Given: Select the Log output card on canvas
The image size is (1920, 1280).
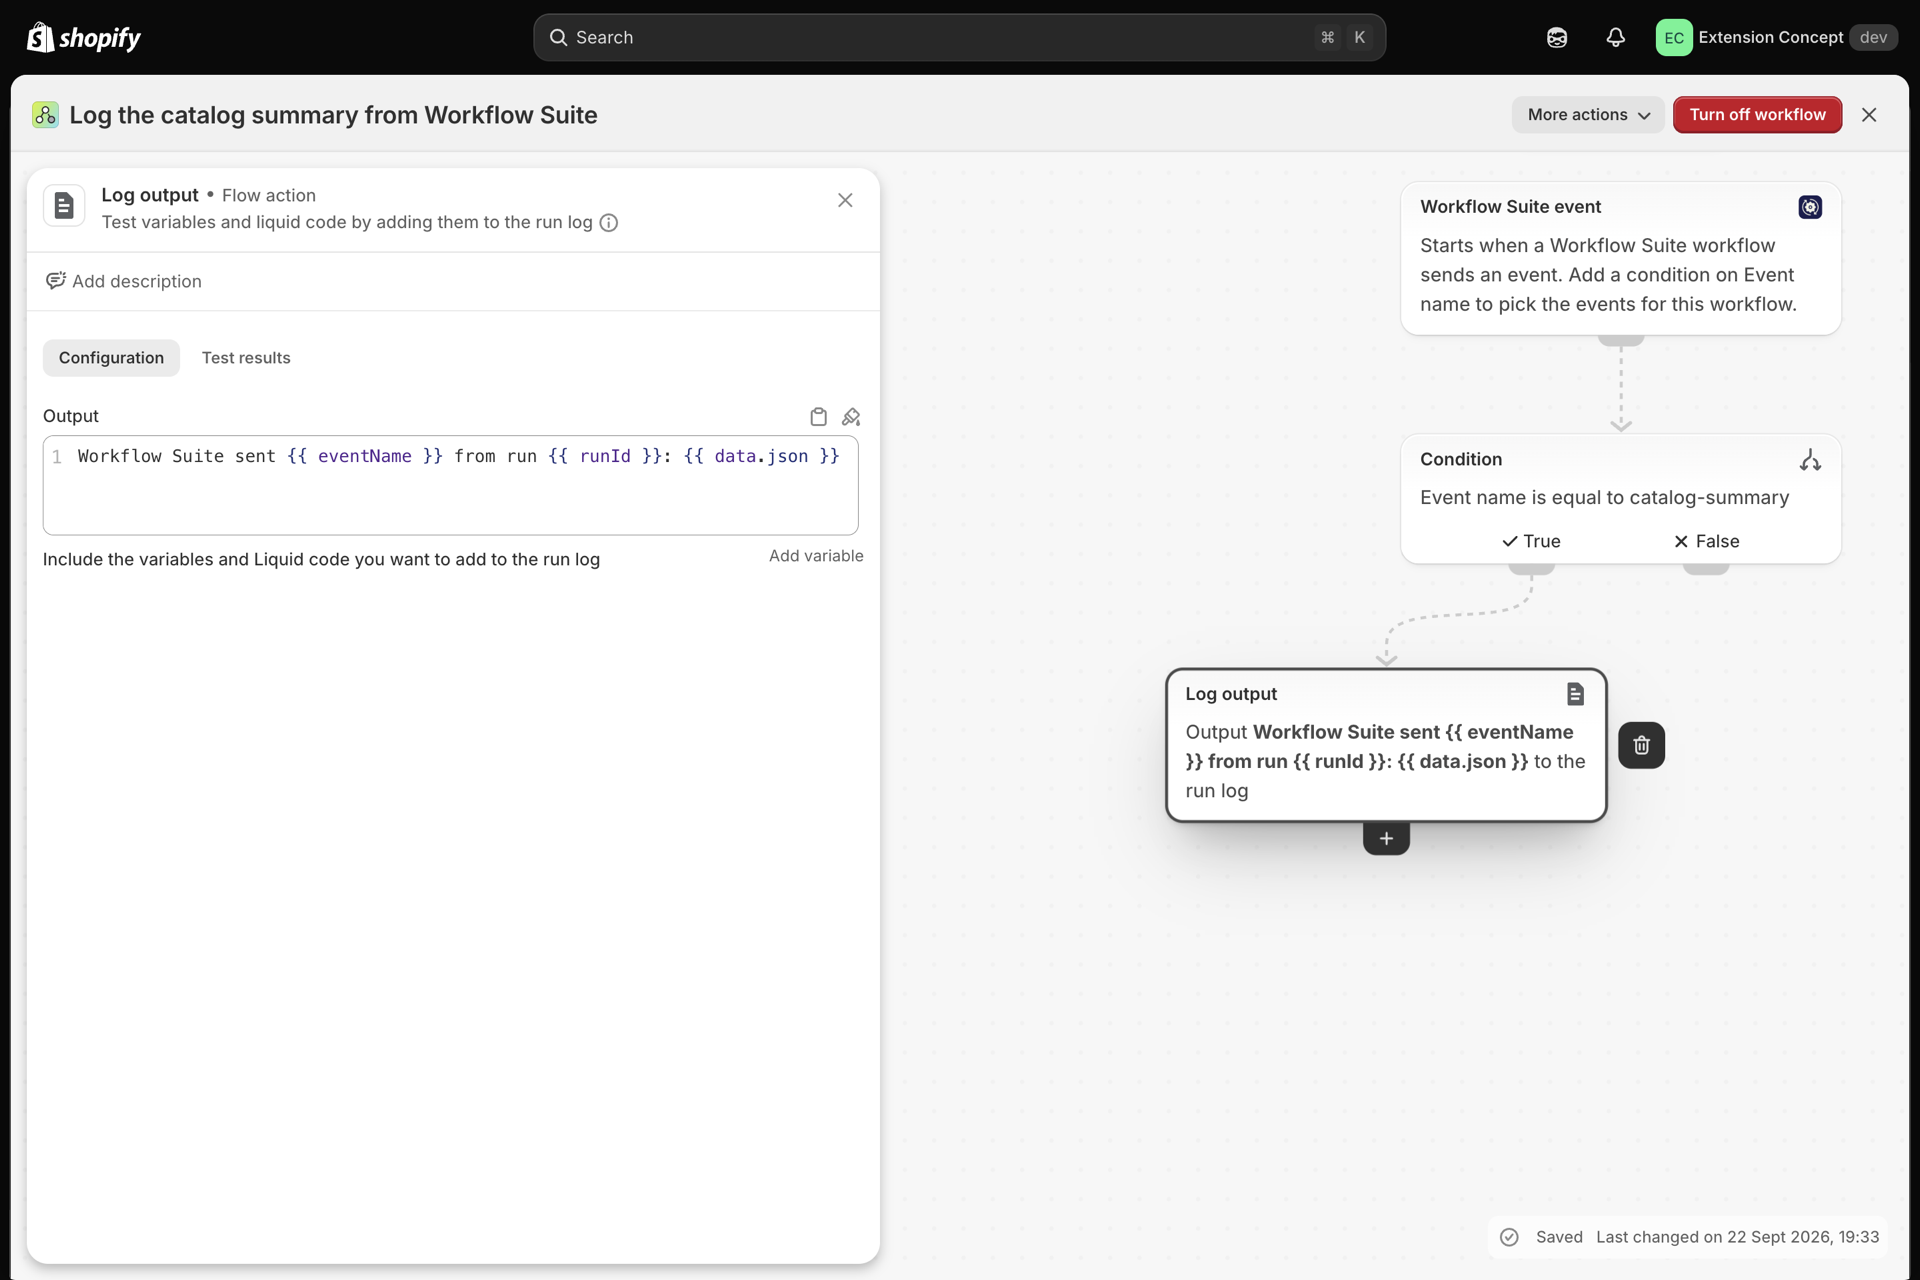Looking at the screenshot, I should (x=1386, y=745).
